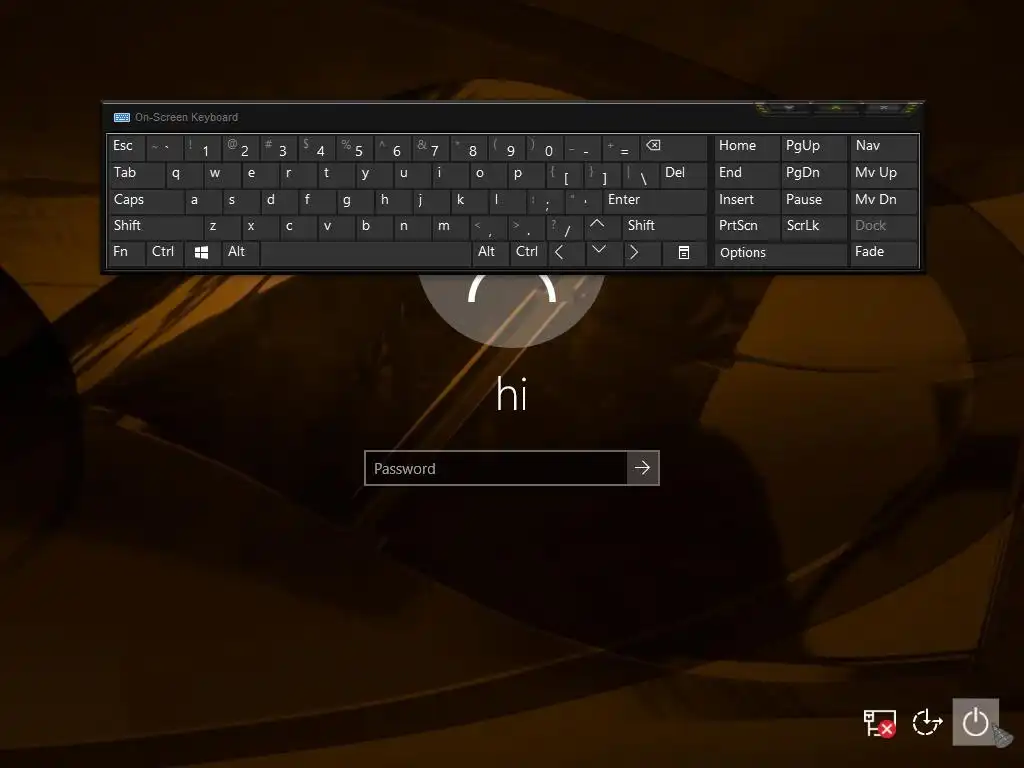Click the comma key
1024x768 pixels.
coord(488,226)
